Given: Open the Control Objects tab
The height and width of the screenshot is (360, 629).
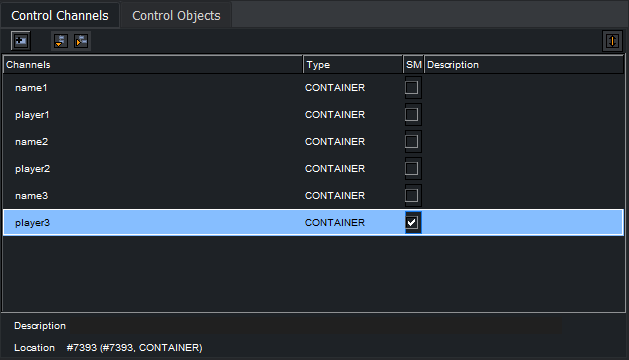Looking at the screenshot, I should (176, 16).
